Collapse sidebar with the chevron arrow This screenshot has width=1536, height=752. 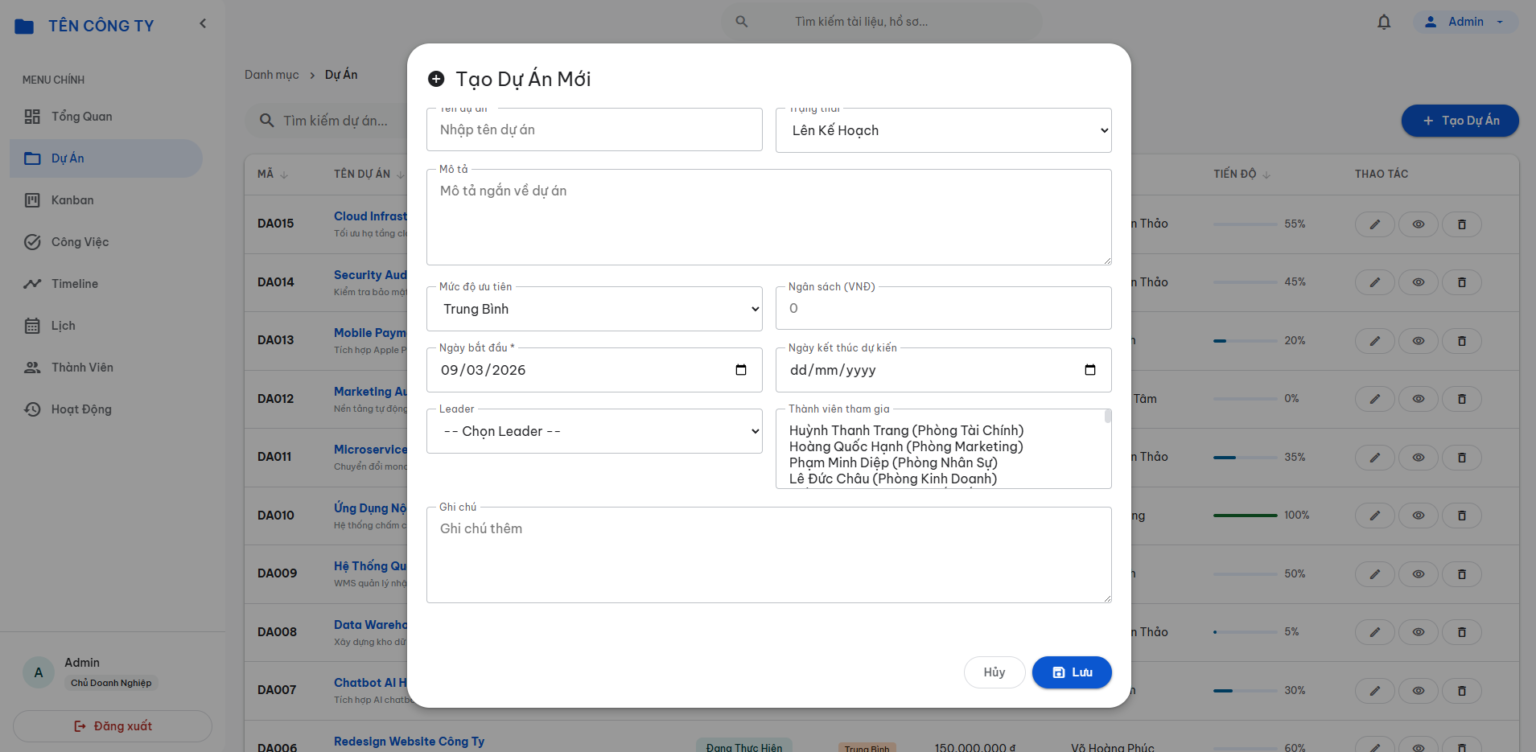click(x=203, y=23)
